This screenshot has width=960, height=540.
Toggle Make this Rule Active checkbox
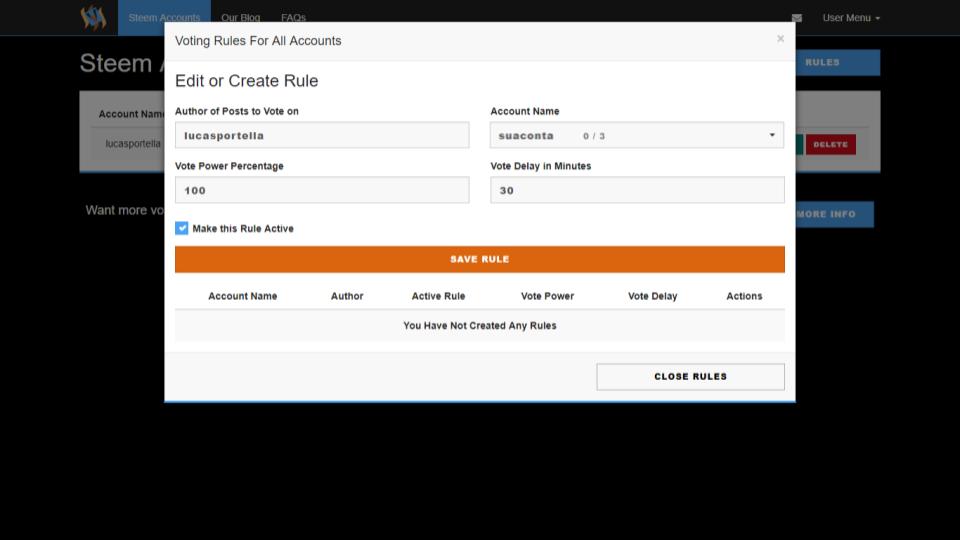pyautogui.click(x=182, y=228)
